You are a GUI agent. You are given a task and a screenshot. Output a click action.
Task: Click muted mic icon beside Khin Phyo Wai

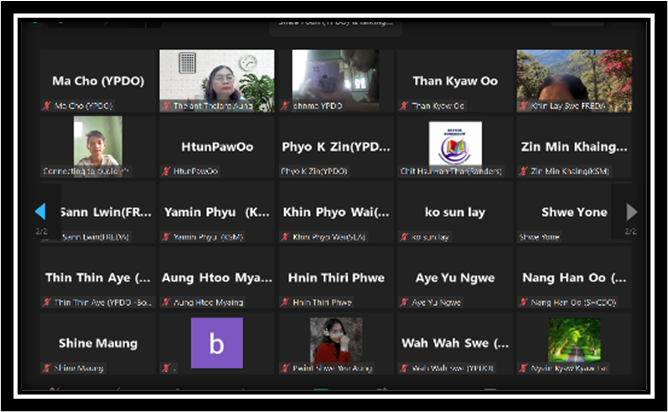(285, 237)
